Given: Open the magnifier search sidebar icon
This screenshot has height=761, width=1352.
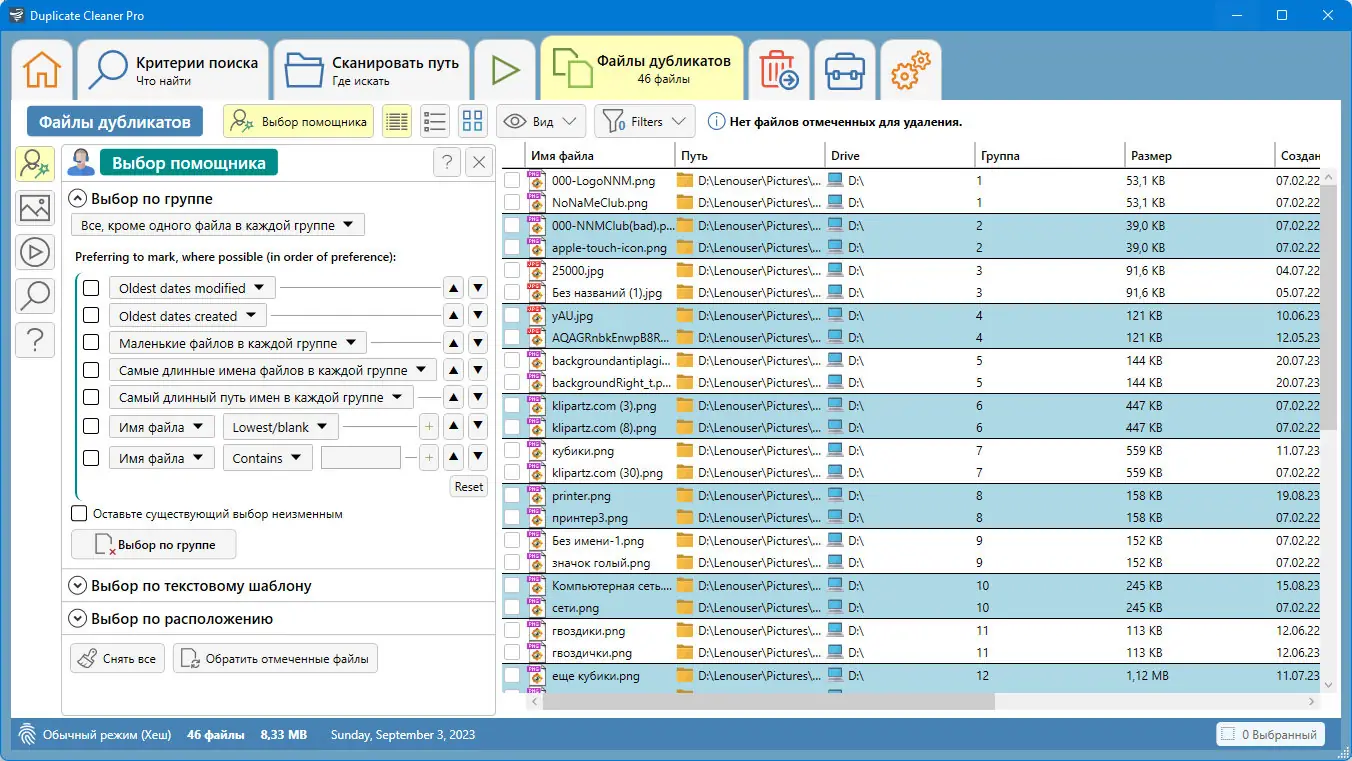Looking at the screenshot, I should pyautogui.click(x=35, y=296).
